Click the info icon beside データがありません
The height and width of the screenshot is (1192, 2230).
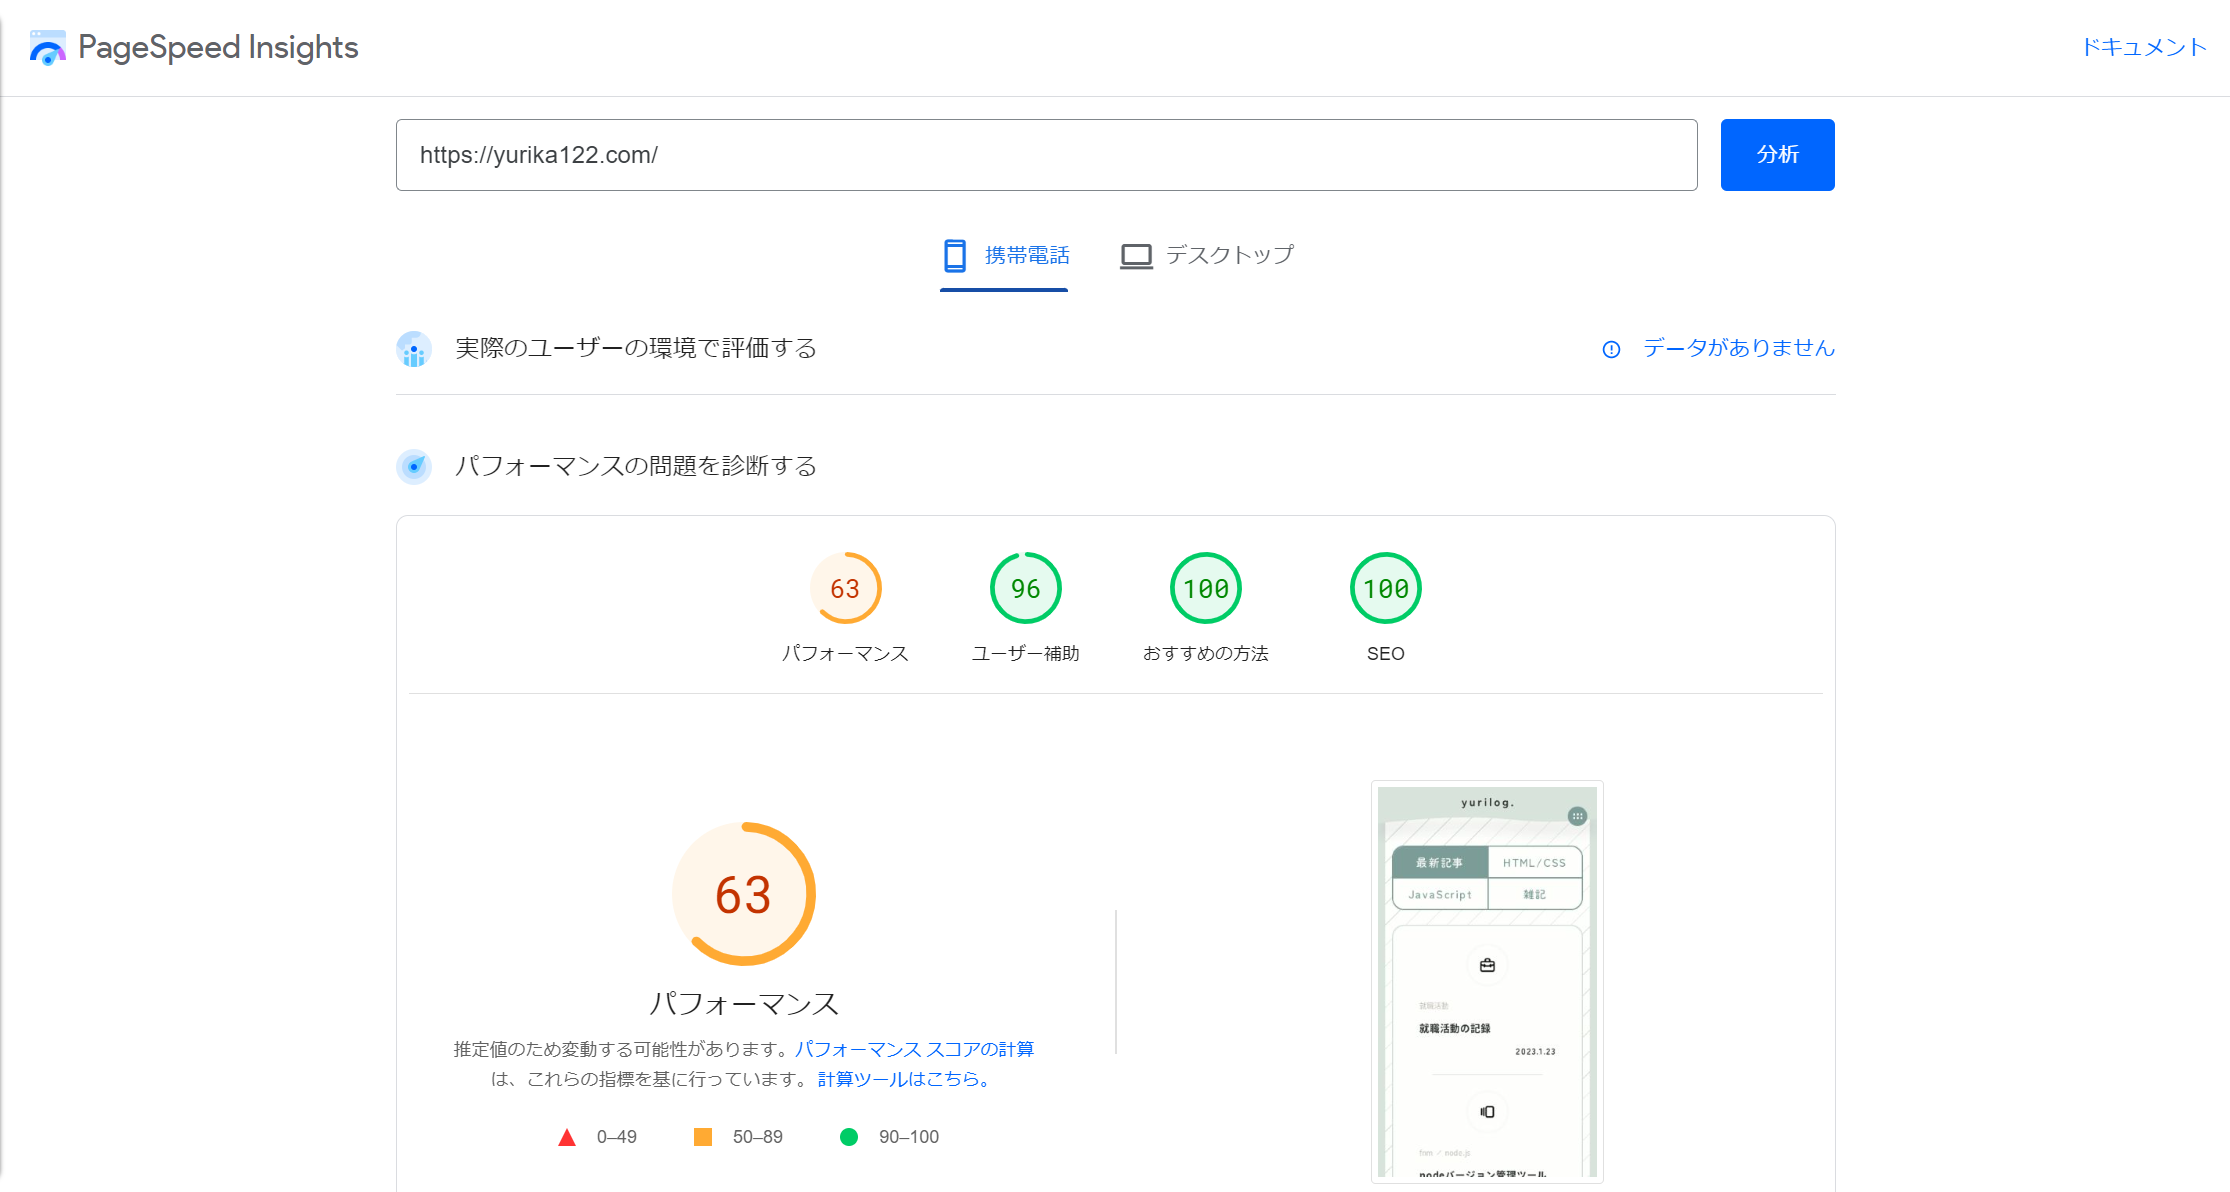tap(1610, 349)
